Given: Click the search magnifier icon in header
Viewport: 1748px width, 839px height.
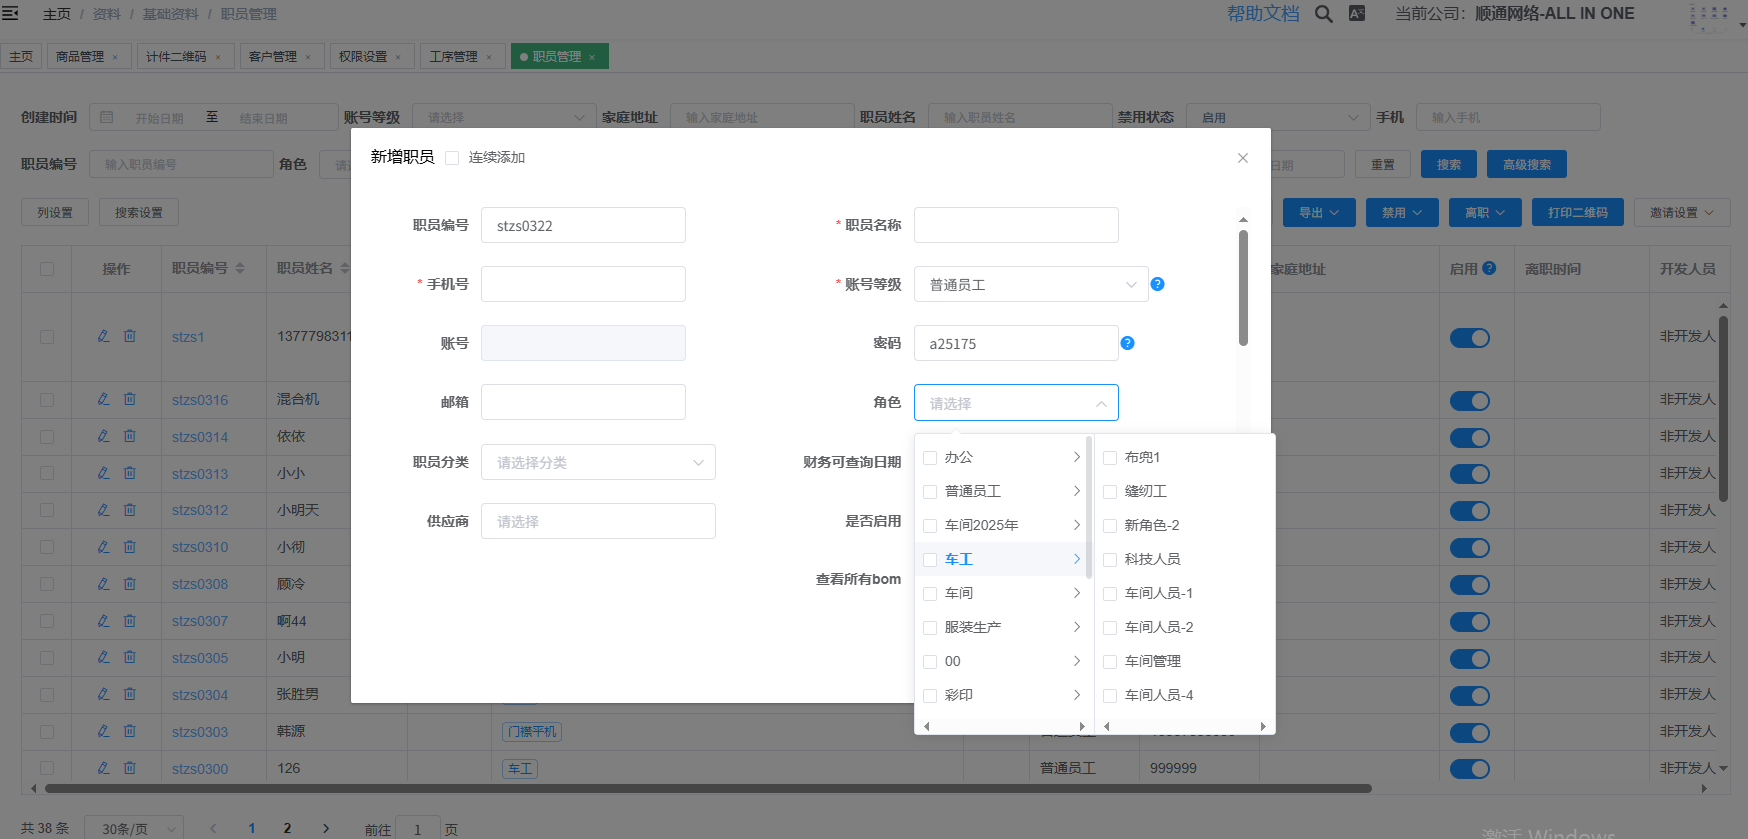Looking at the screenshot, I should point(1323,14).
